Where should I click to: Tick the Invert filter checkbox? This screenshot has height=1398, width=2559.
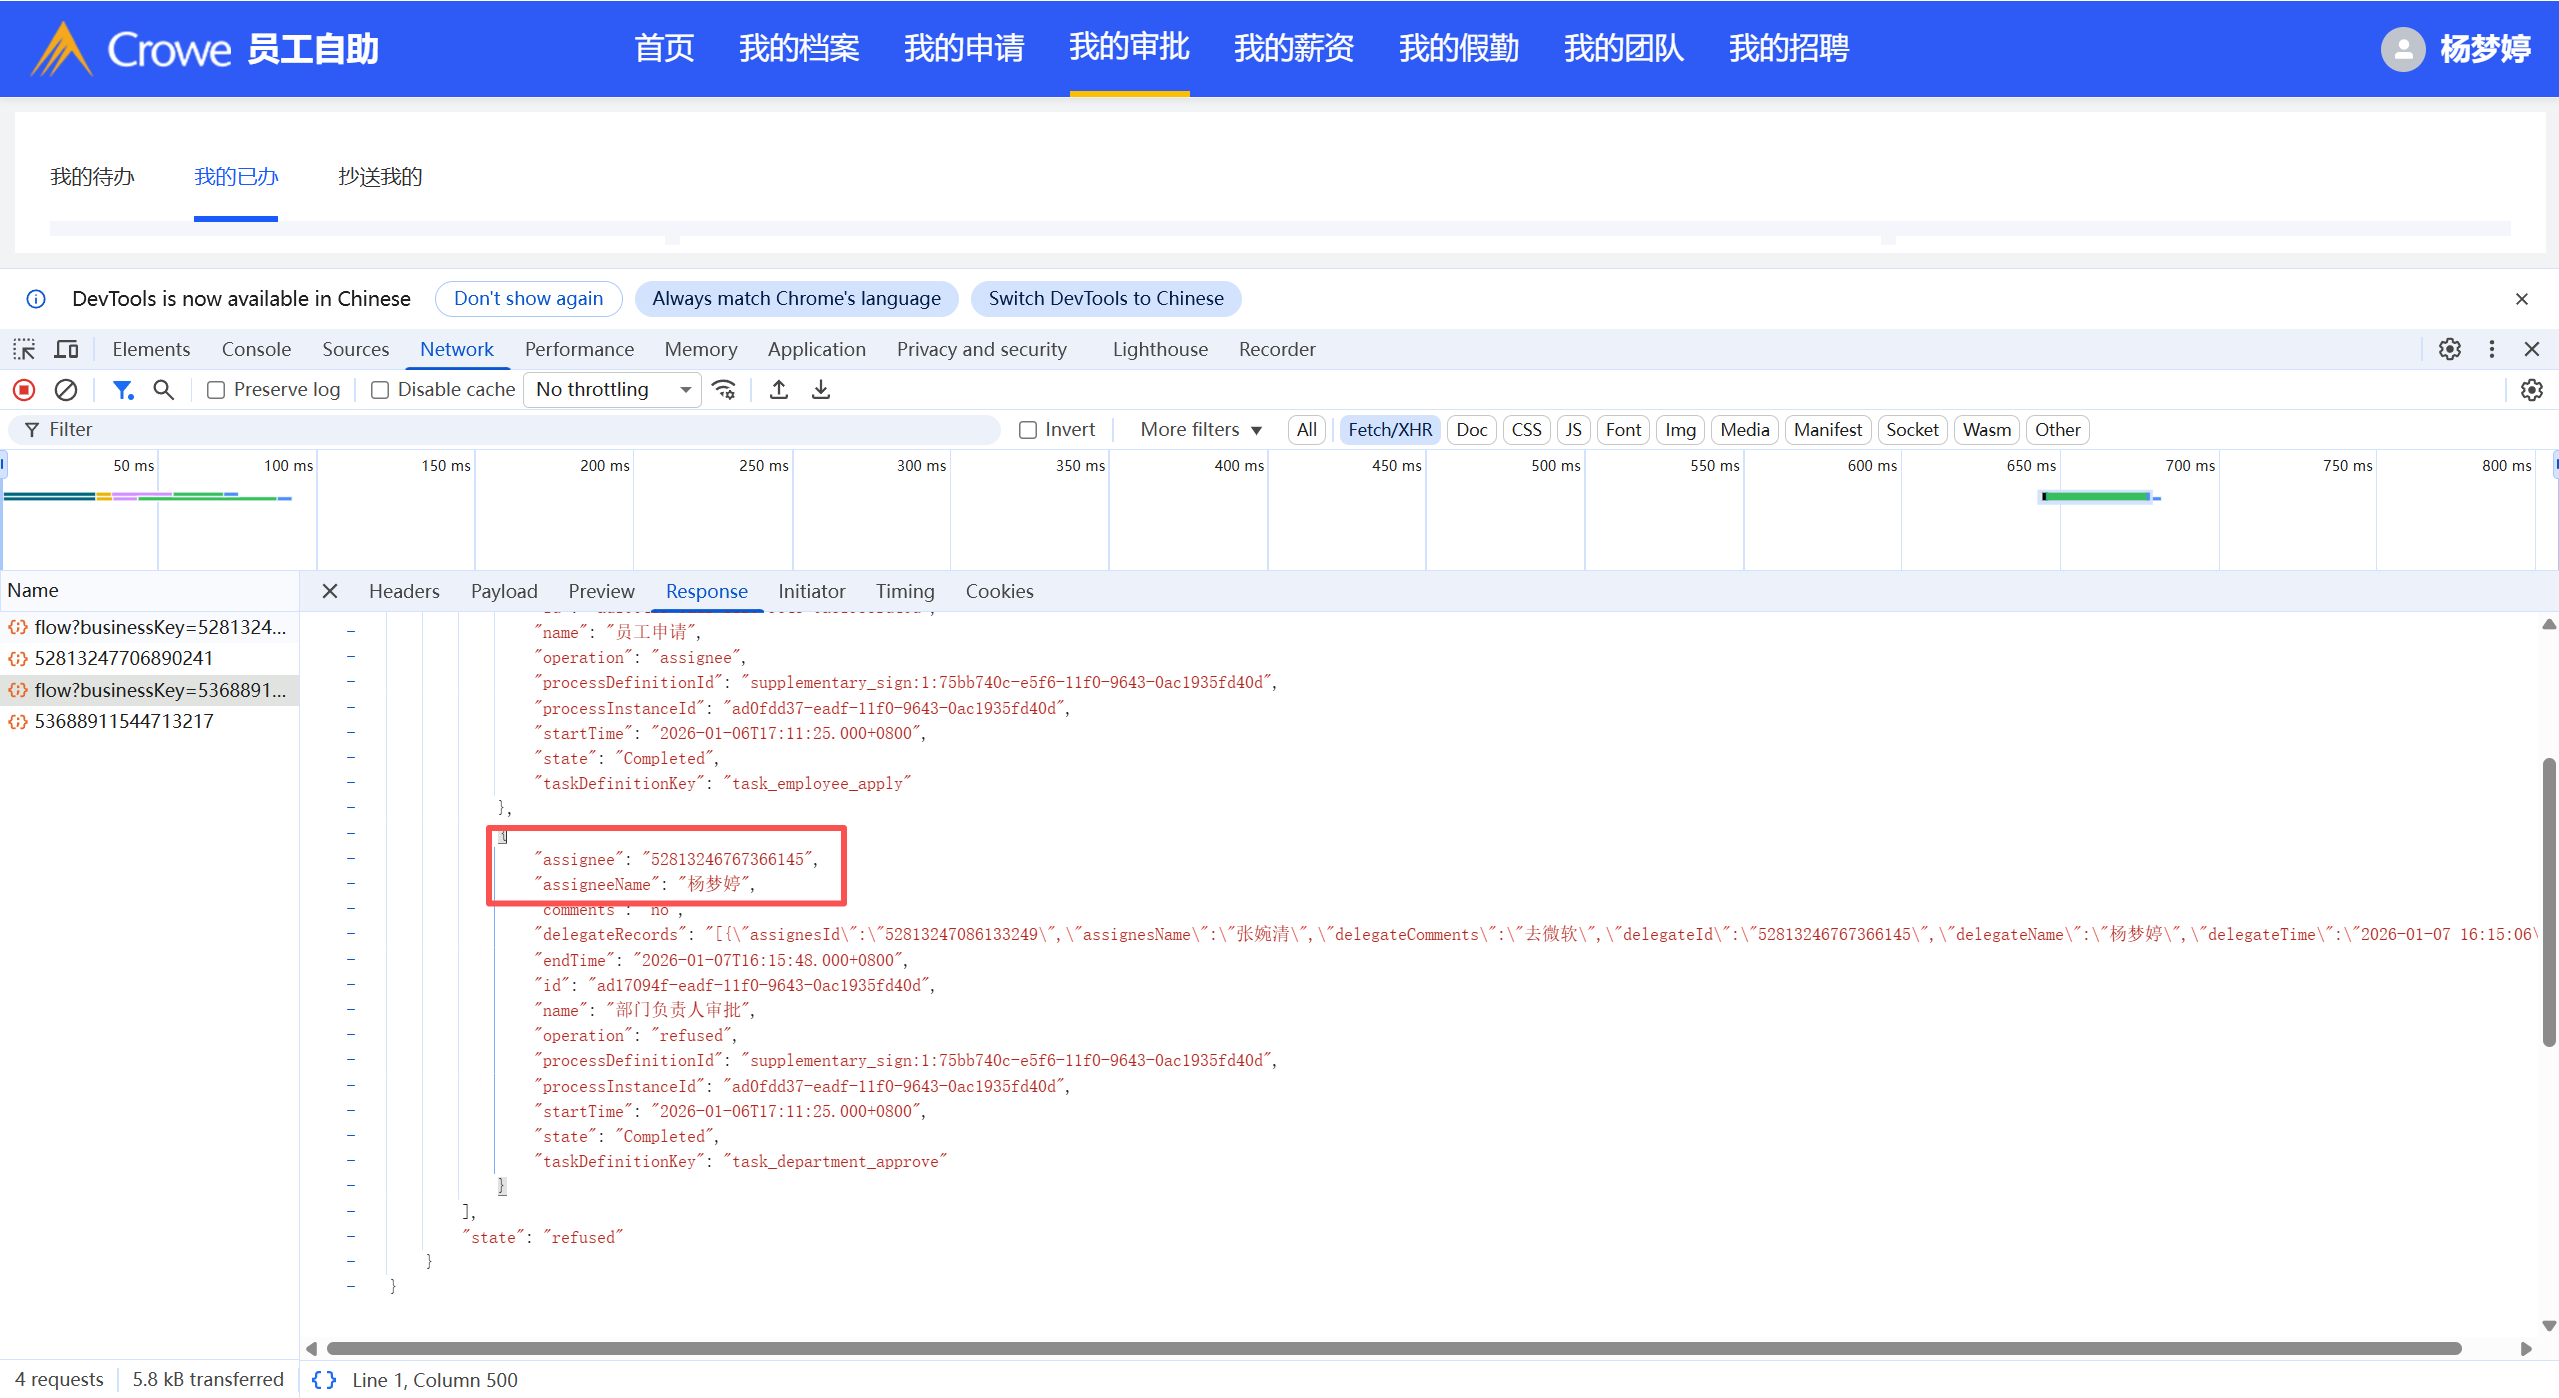1028,430
